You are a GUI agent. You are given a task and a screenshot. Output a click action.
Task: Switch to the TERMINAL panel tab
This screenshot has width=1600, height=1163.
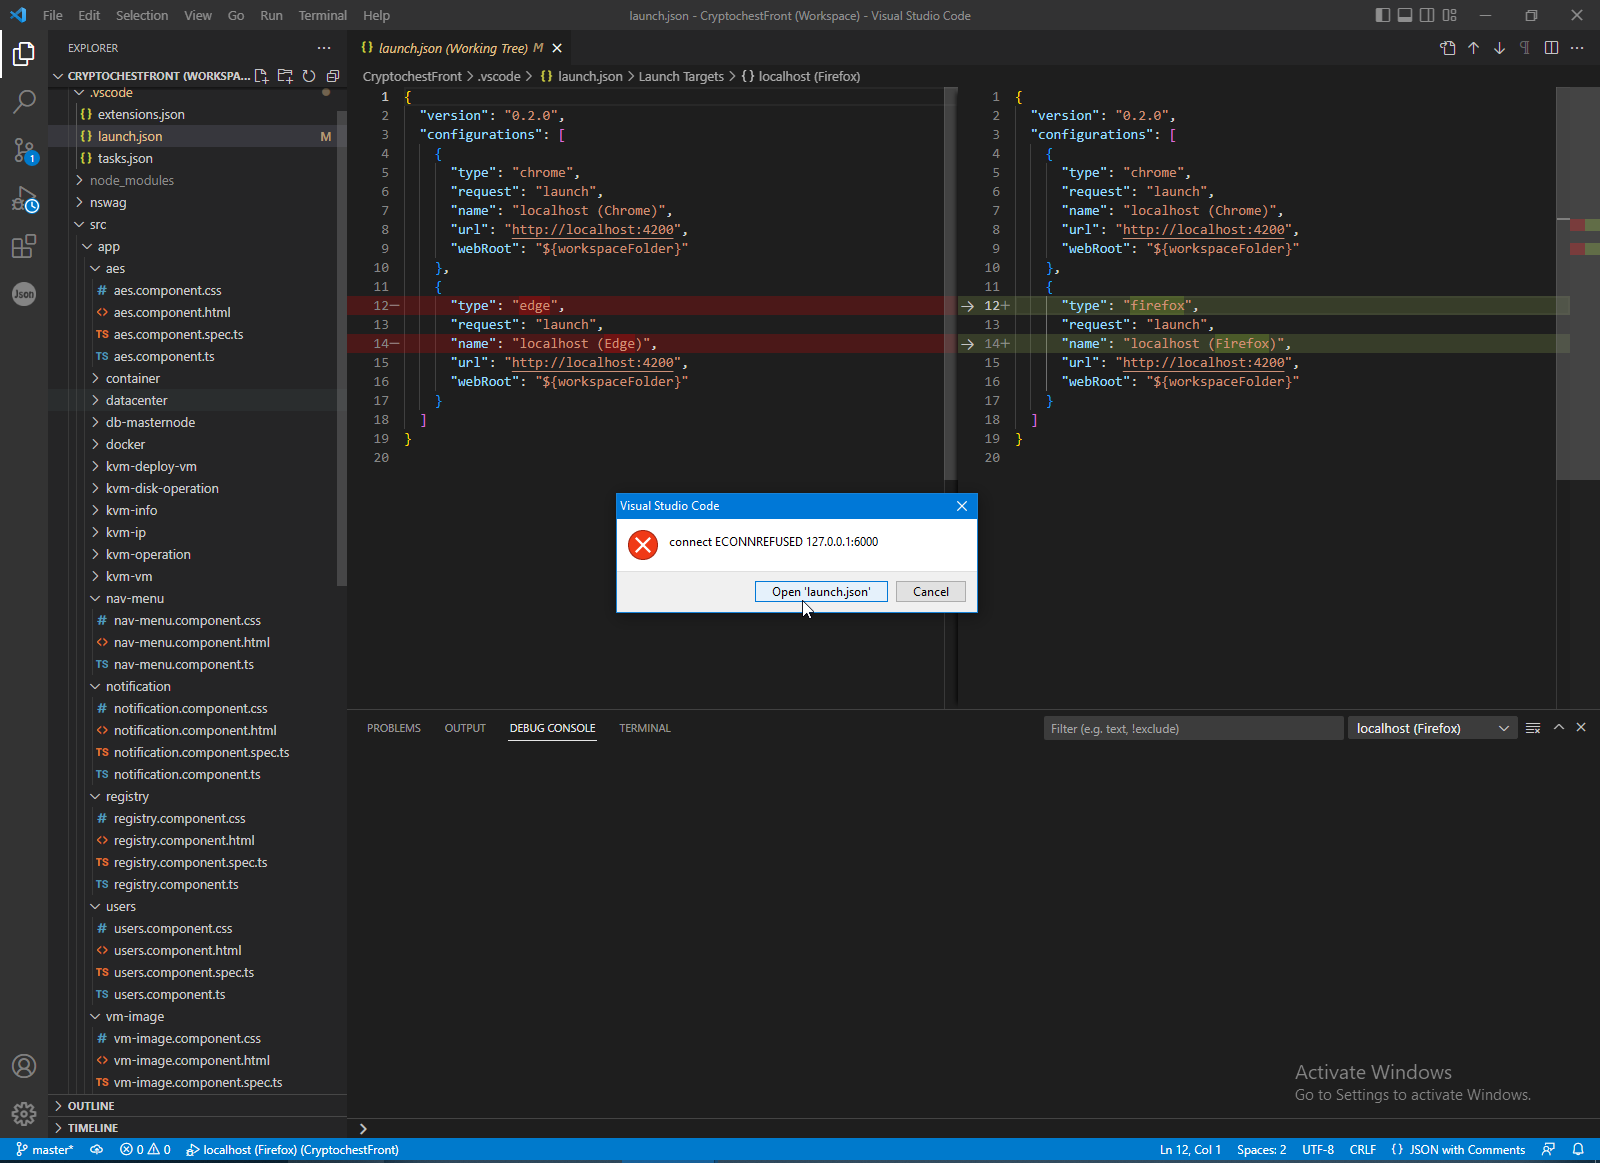click(645, 728)
